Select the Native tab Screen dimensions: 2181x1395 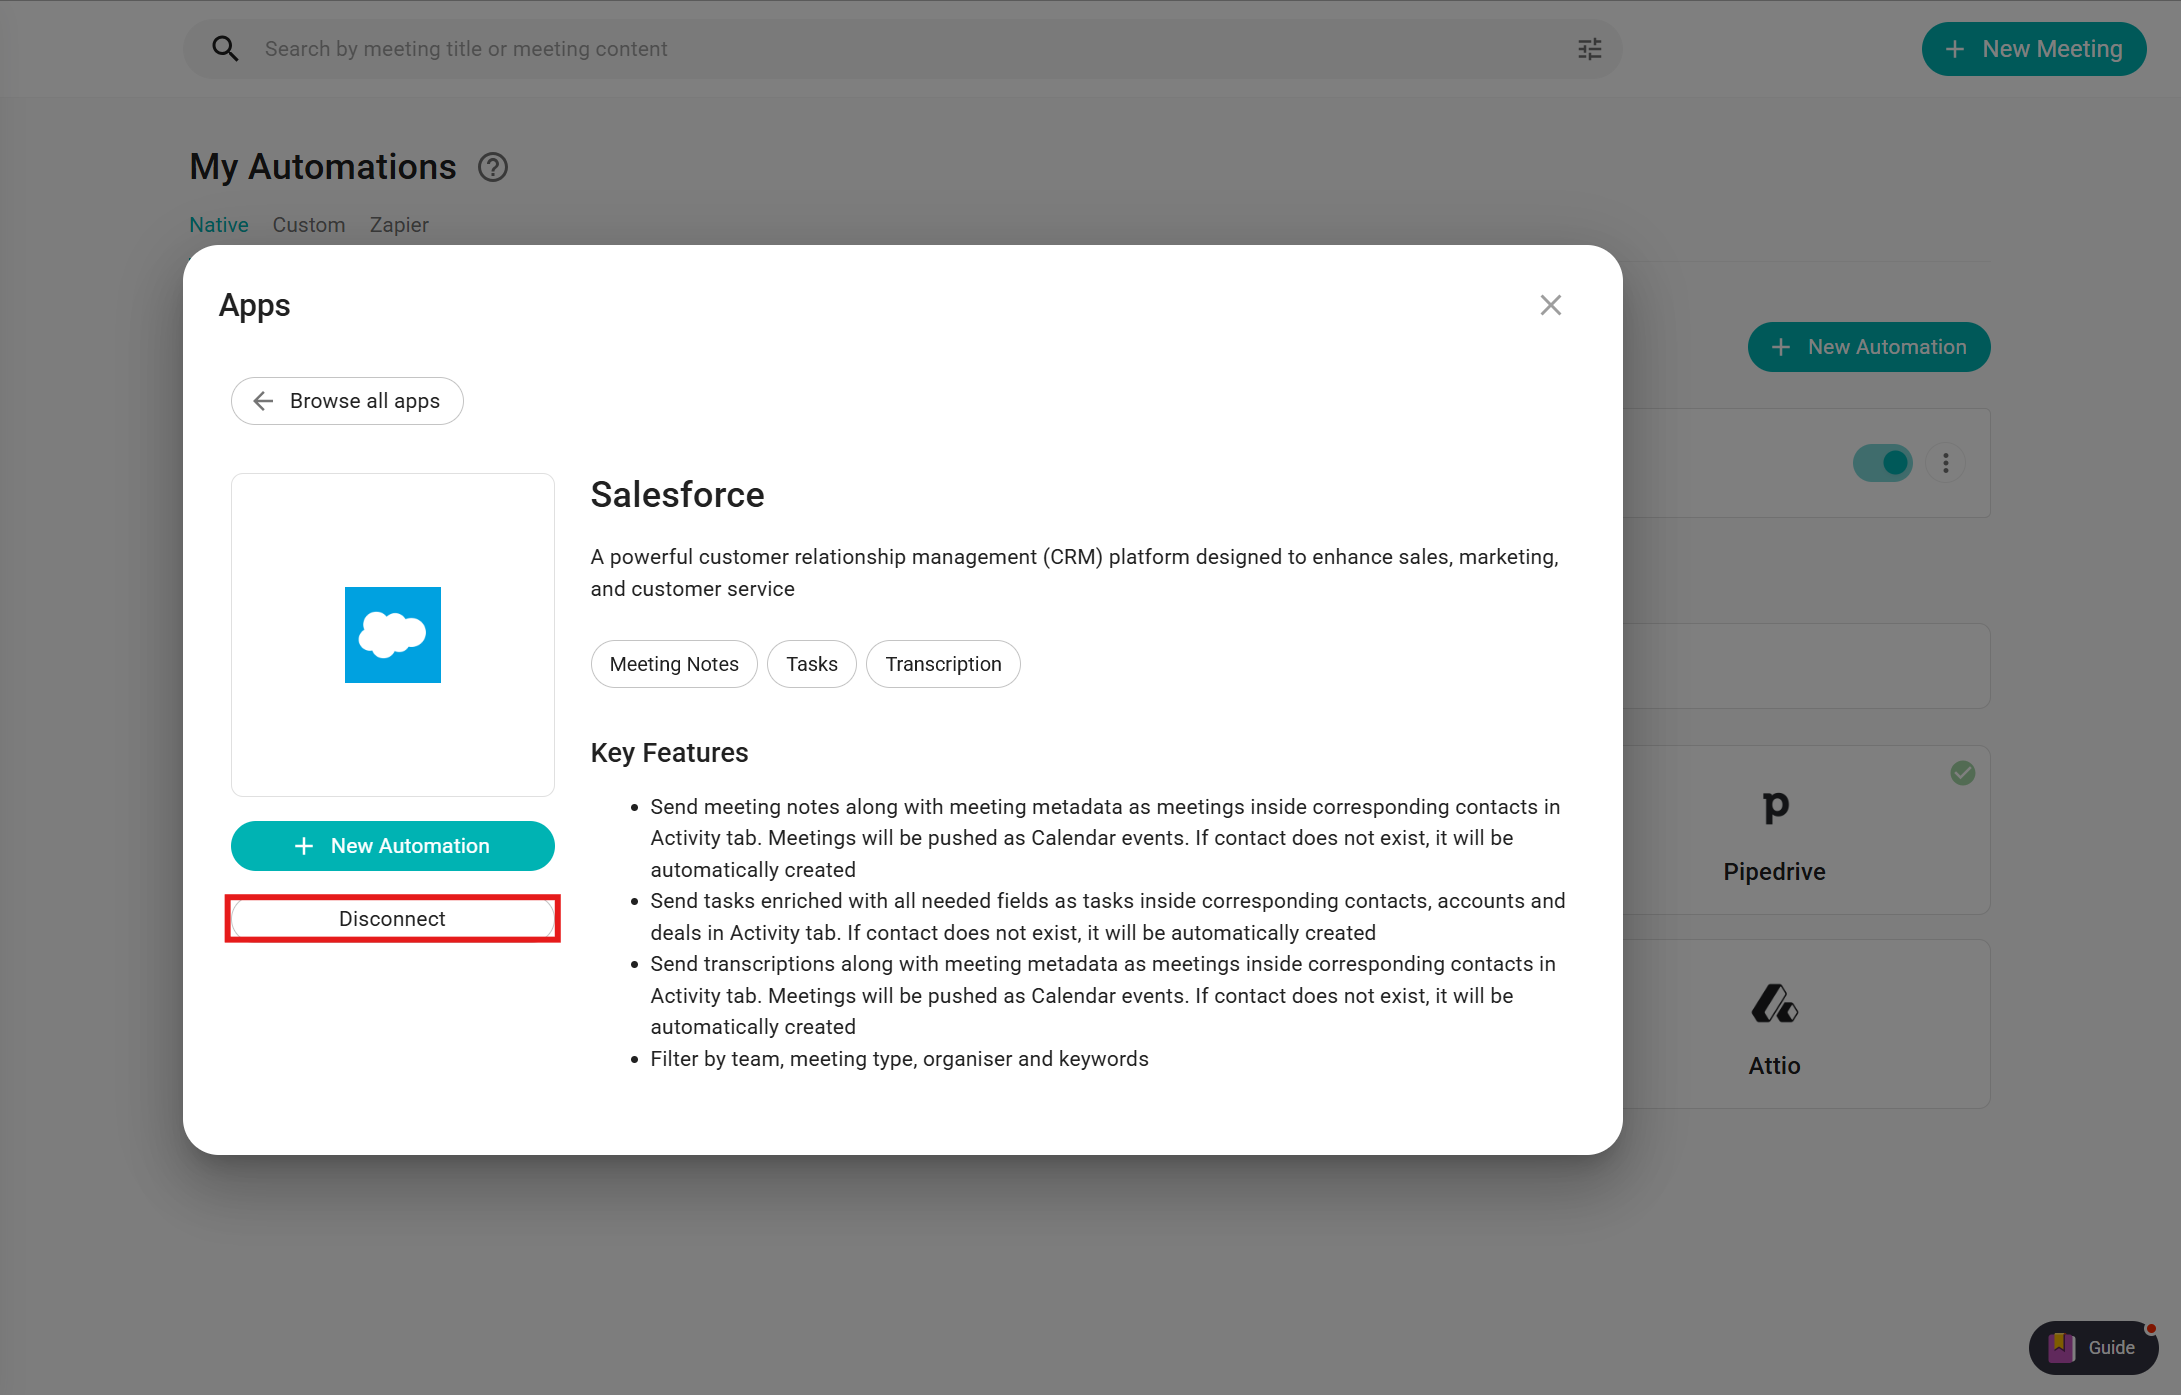point(219,225)
